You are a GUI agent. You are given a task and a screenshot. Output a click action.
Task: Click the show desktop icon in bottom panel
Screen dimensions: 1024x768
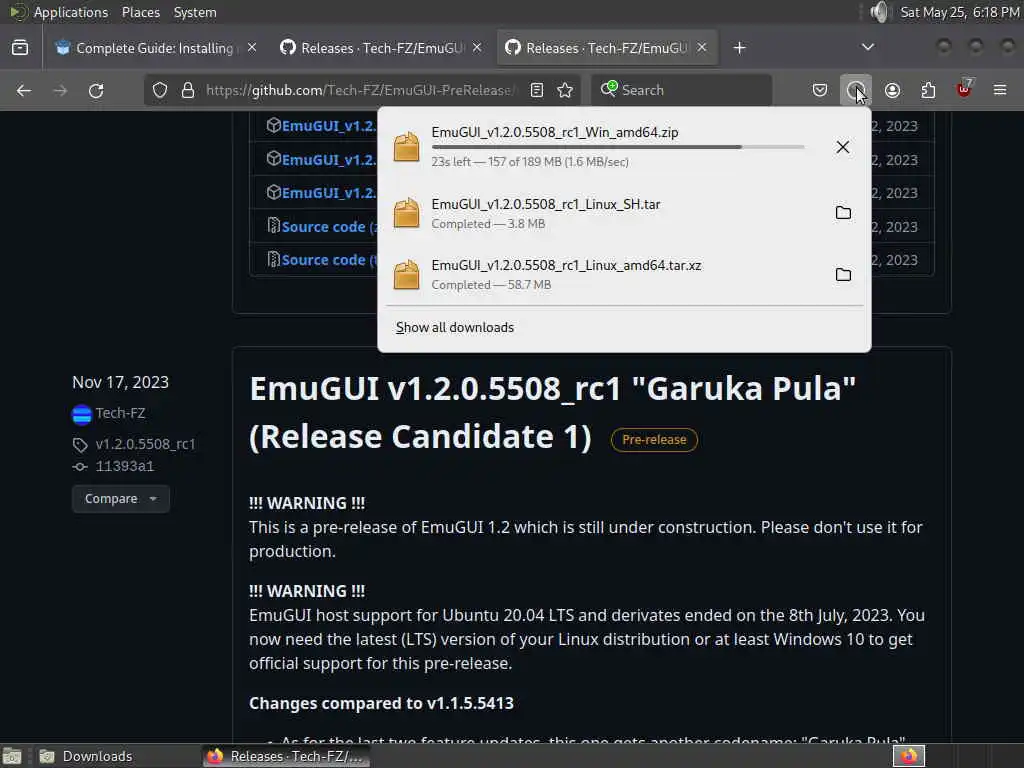12,756
